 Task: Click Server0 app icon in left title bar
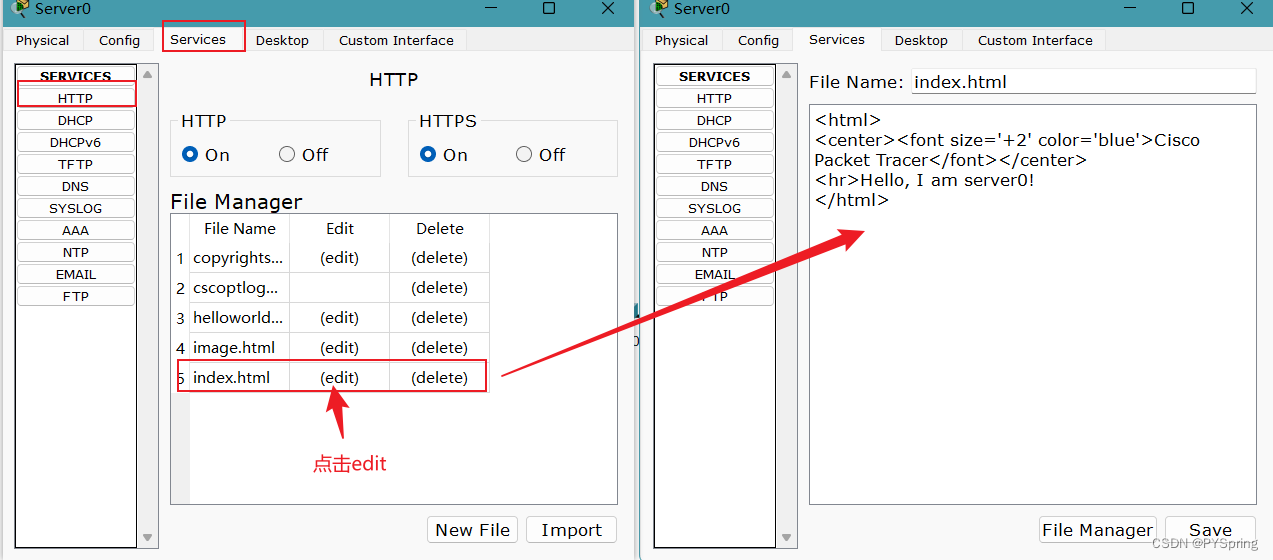tap(20, 8)
